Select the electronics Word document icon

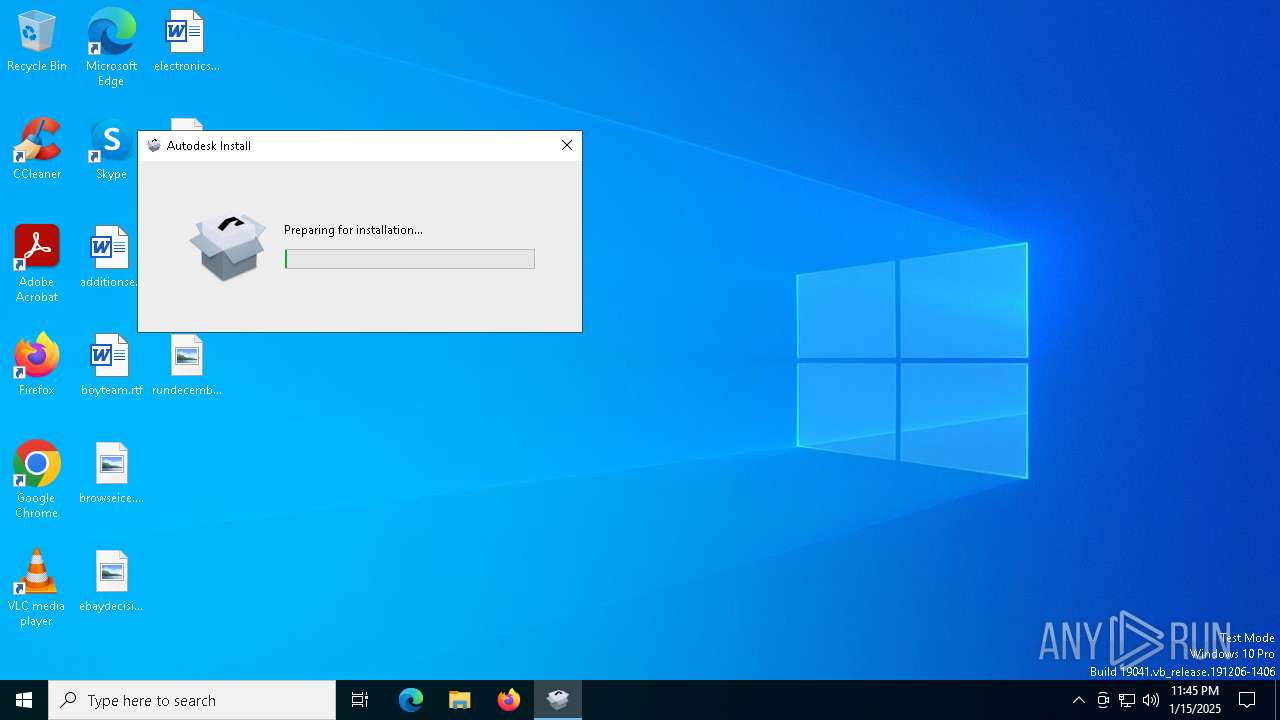point(186,42)
